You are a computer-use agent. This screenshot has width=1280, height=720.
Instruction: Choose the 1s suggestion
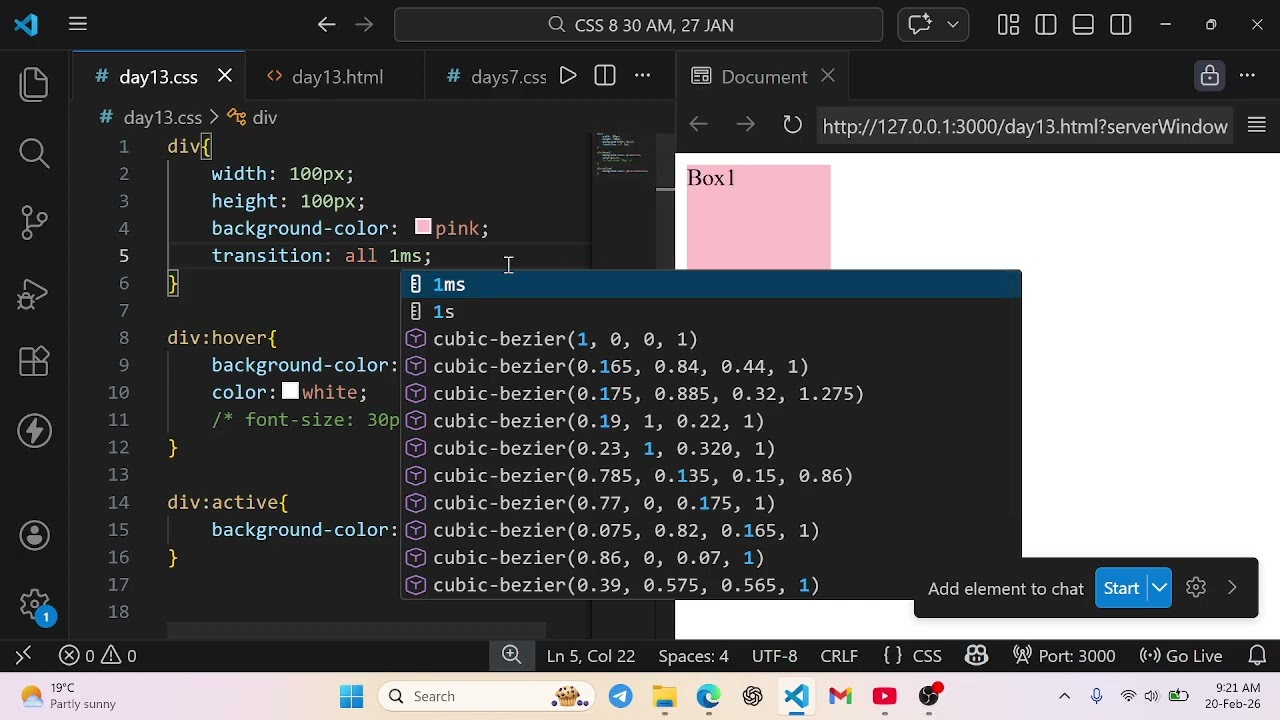711,312
